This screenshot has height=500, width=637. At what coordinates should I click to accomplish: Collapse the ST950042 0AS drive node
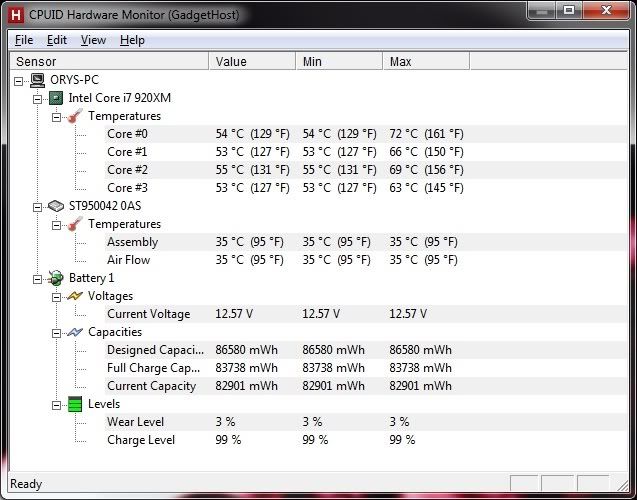click(x=37, y=207)
